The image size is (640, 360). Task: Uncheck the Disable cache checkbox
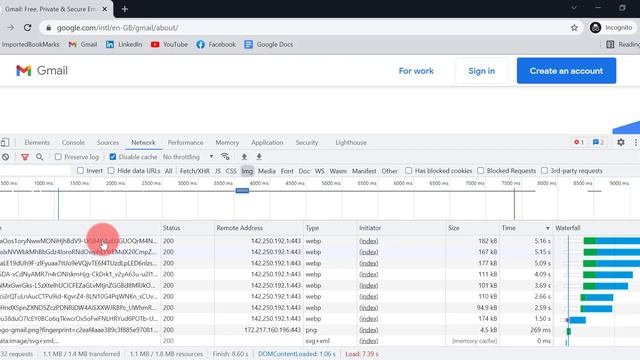(113, 157)
